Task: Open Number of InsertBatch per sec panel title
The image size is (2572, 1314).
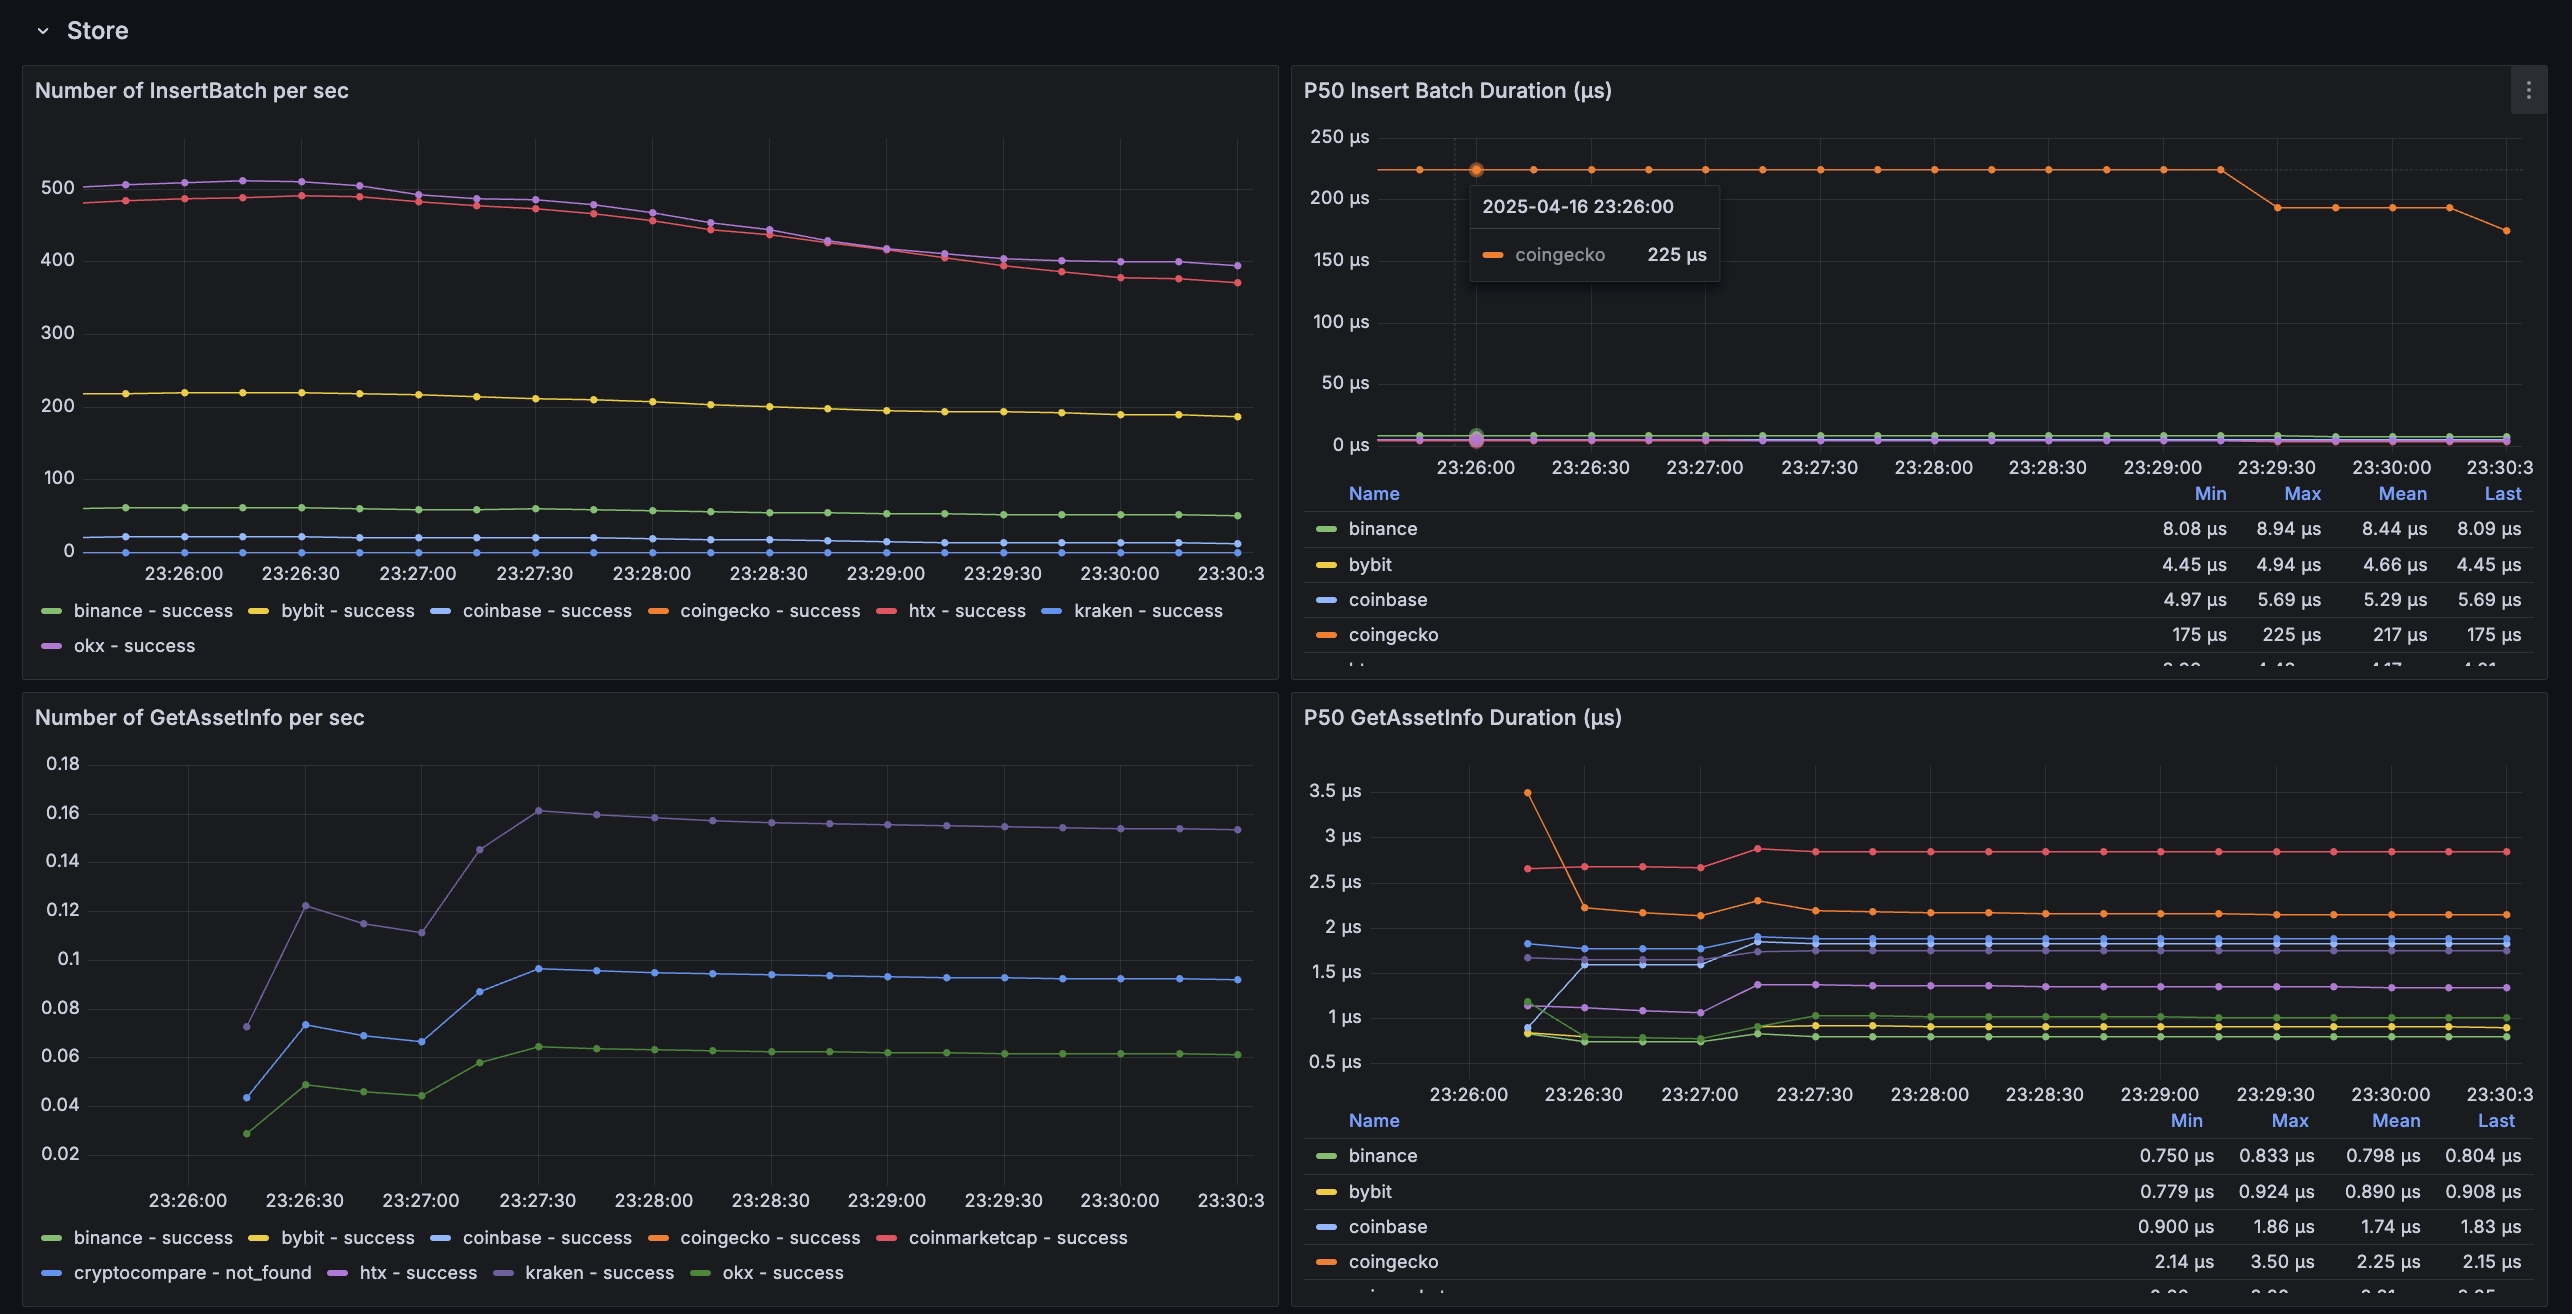Action: coord(192,91)
